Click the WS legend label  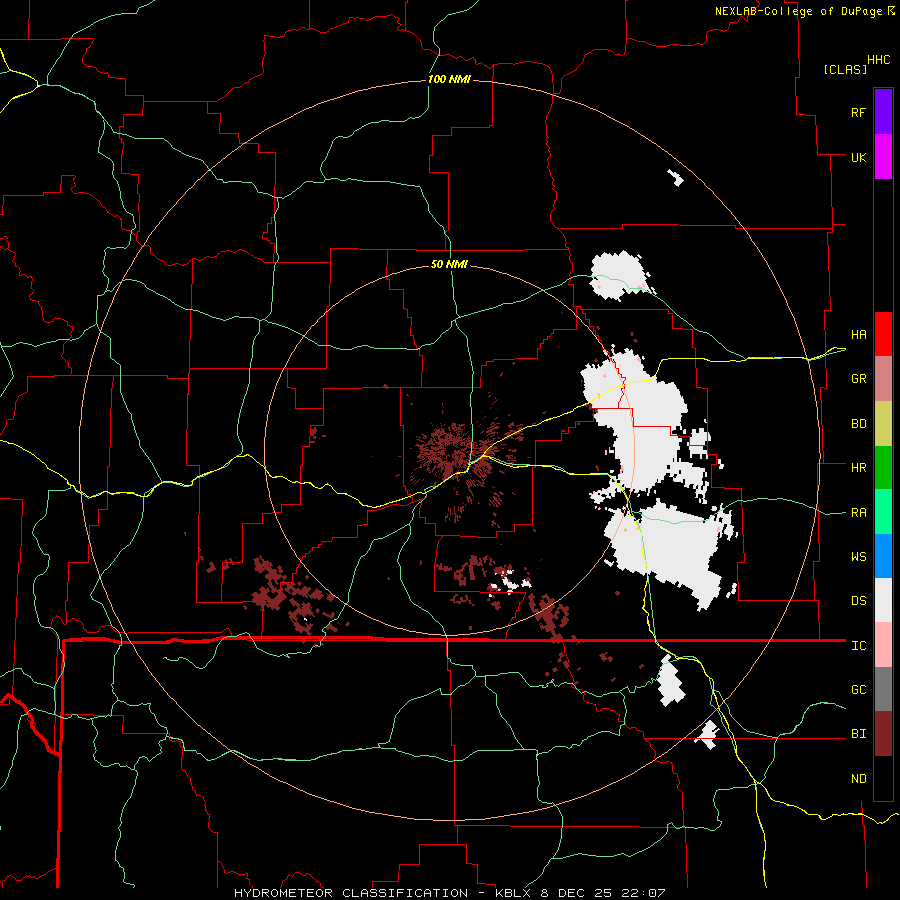pyautogui.click(x=858, y=557)
